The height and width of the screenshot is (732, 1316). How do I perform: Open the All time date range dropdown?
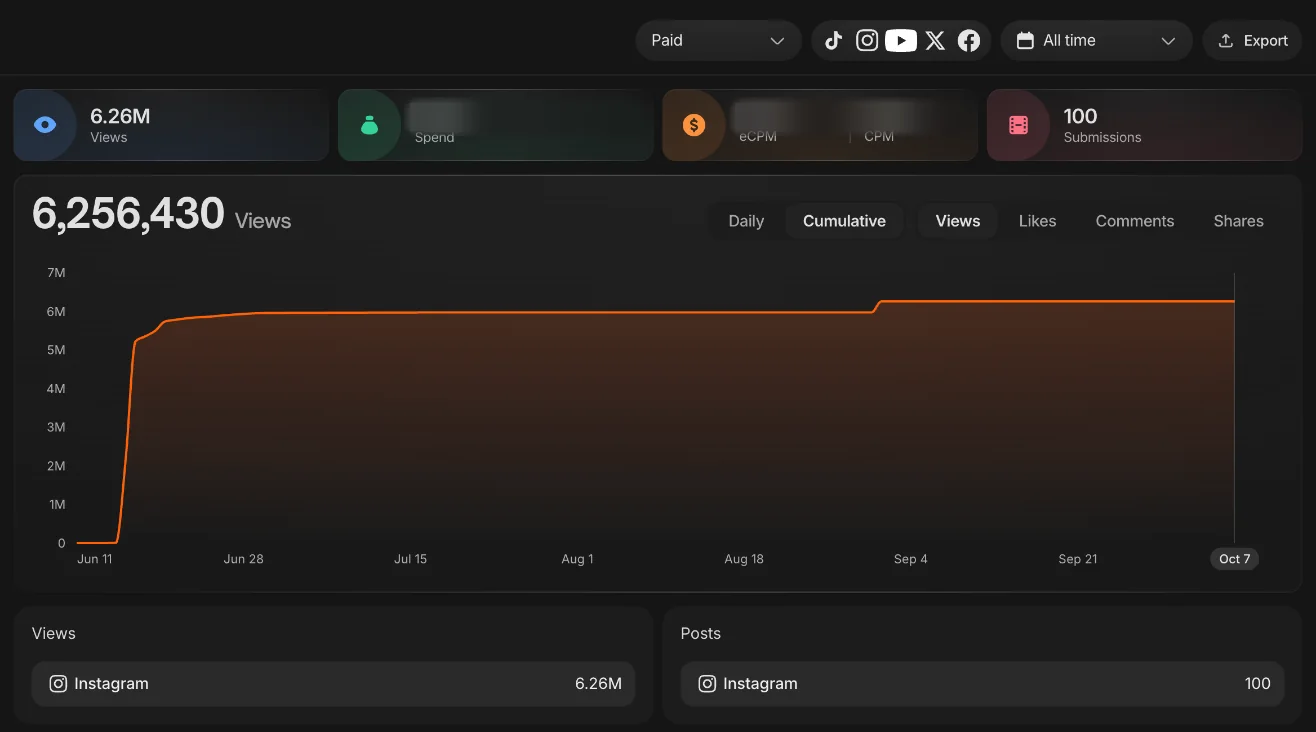click(x=1096, y=41)
